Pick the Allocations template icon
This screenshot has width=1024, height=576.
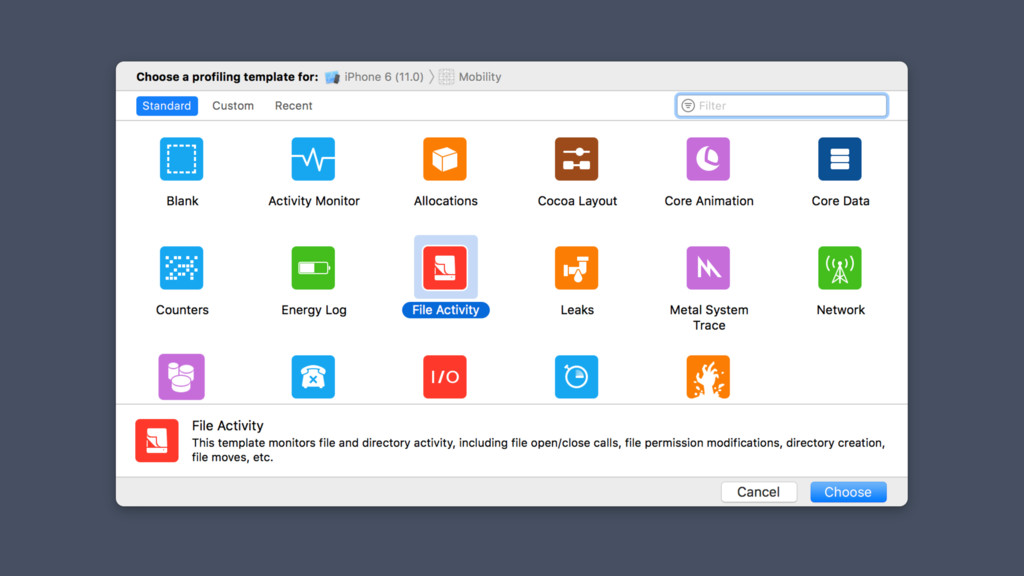pyautogui.click(x=445, y=159)
